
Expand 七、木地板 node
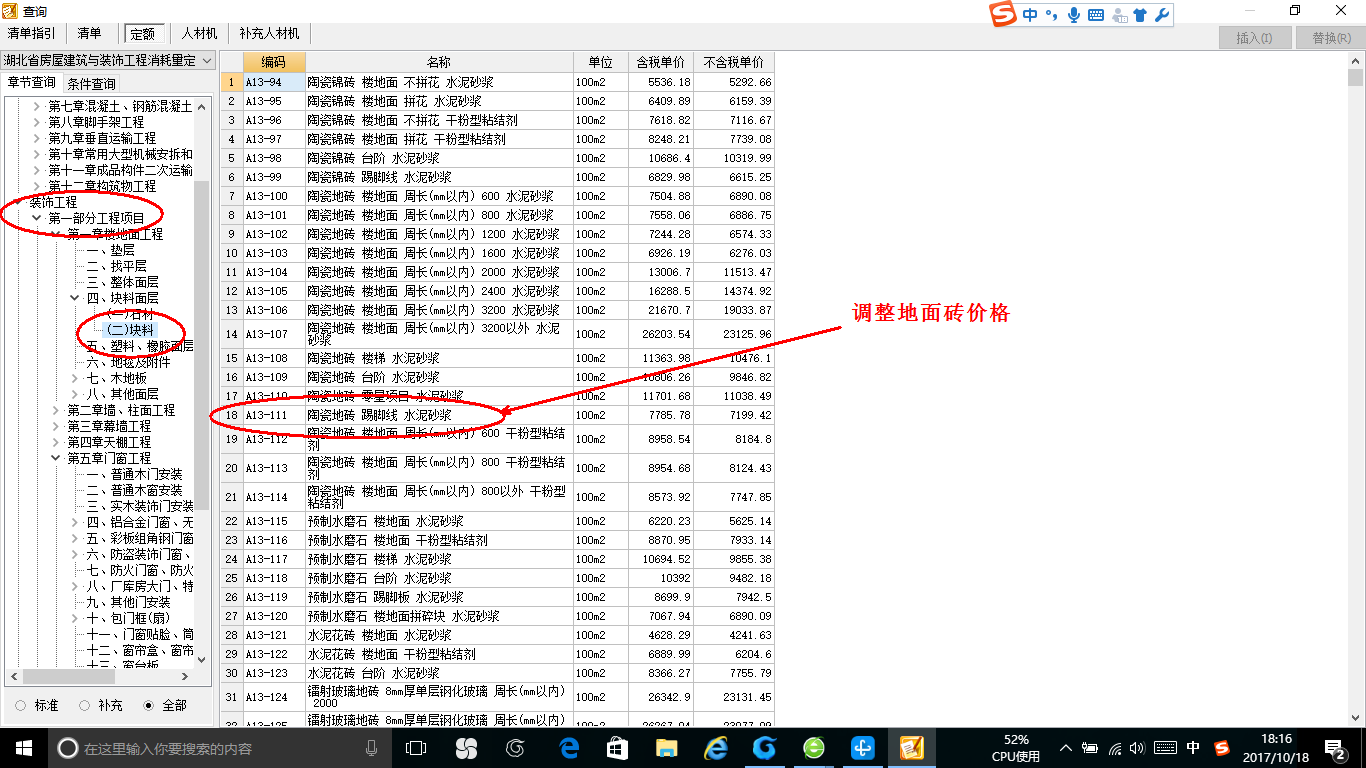[x=75, y=378]
